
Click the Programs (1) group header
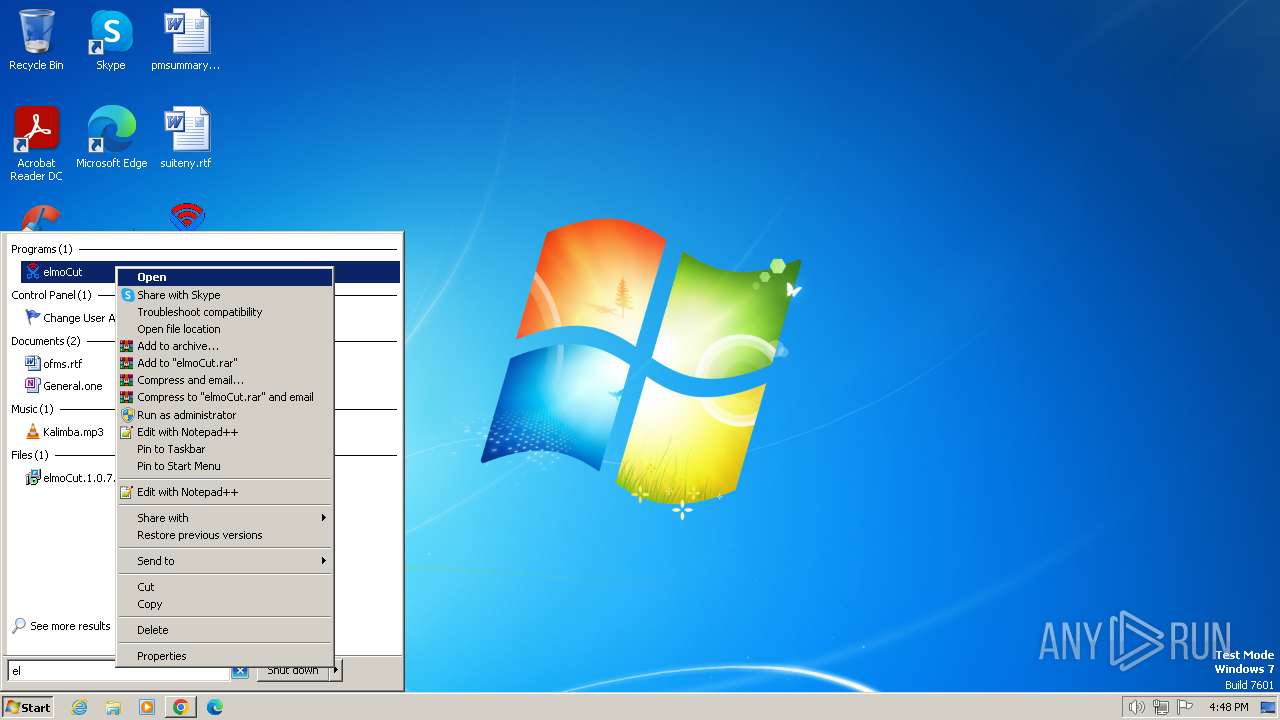point(42,249)
